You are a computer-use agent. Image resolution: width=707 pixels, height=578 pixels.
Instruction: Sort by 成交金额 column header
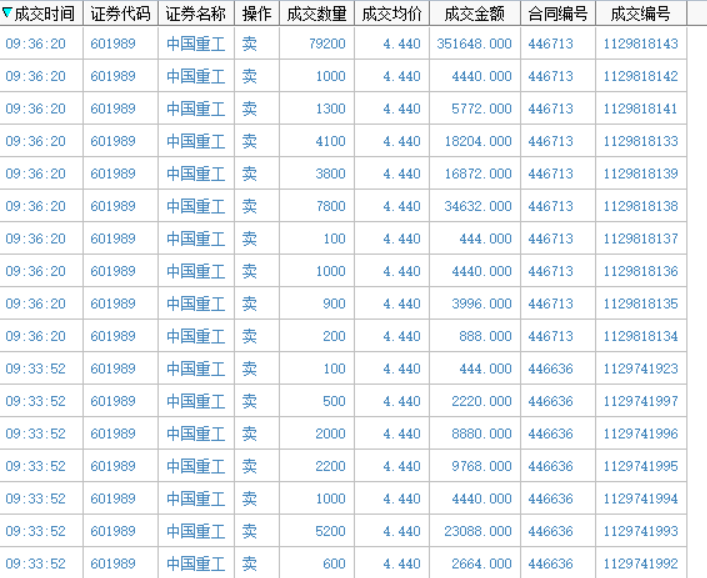click(475, 14)
